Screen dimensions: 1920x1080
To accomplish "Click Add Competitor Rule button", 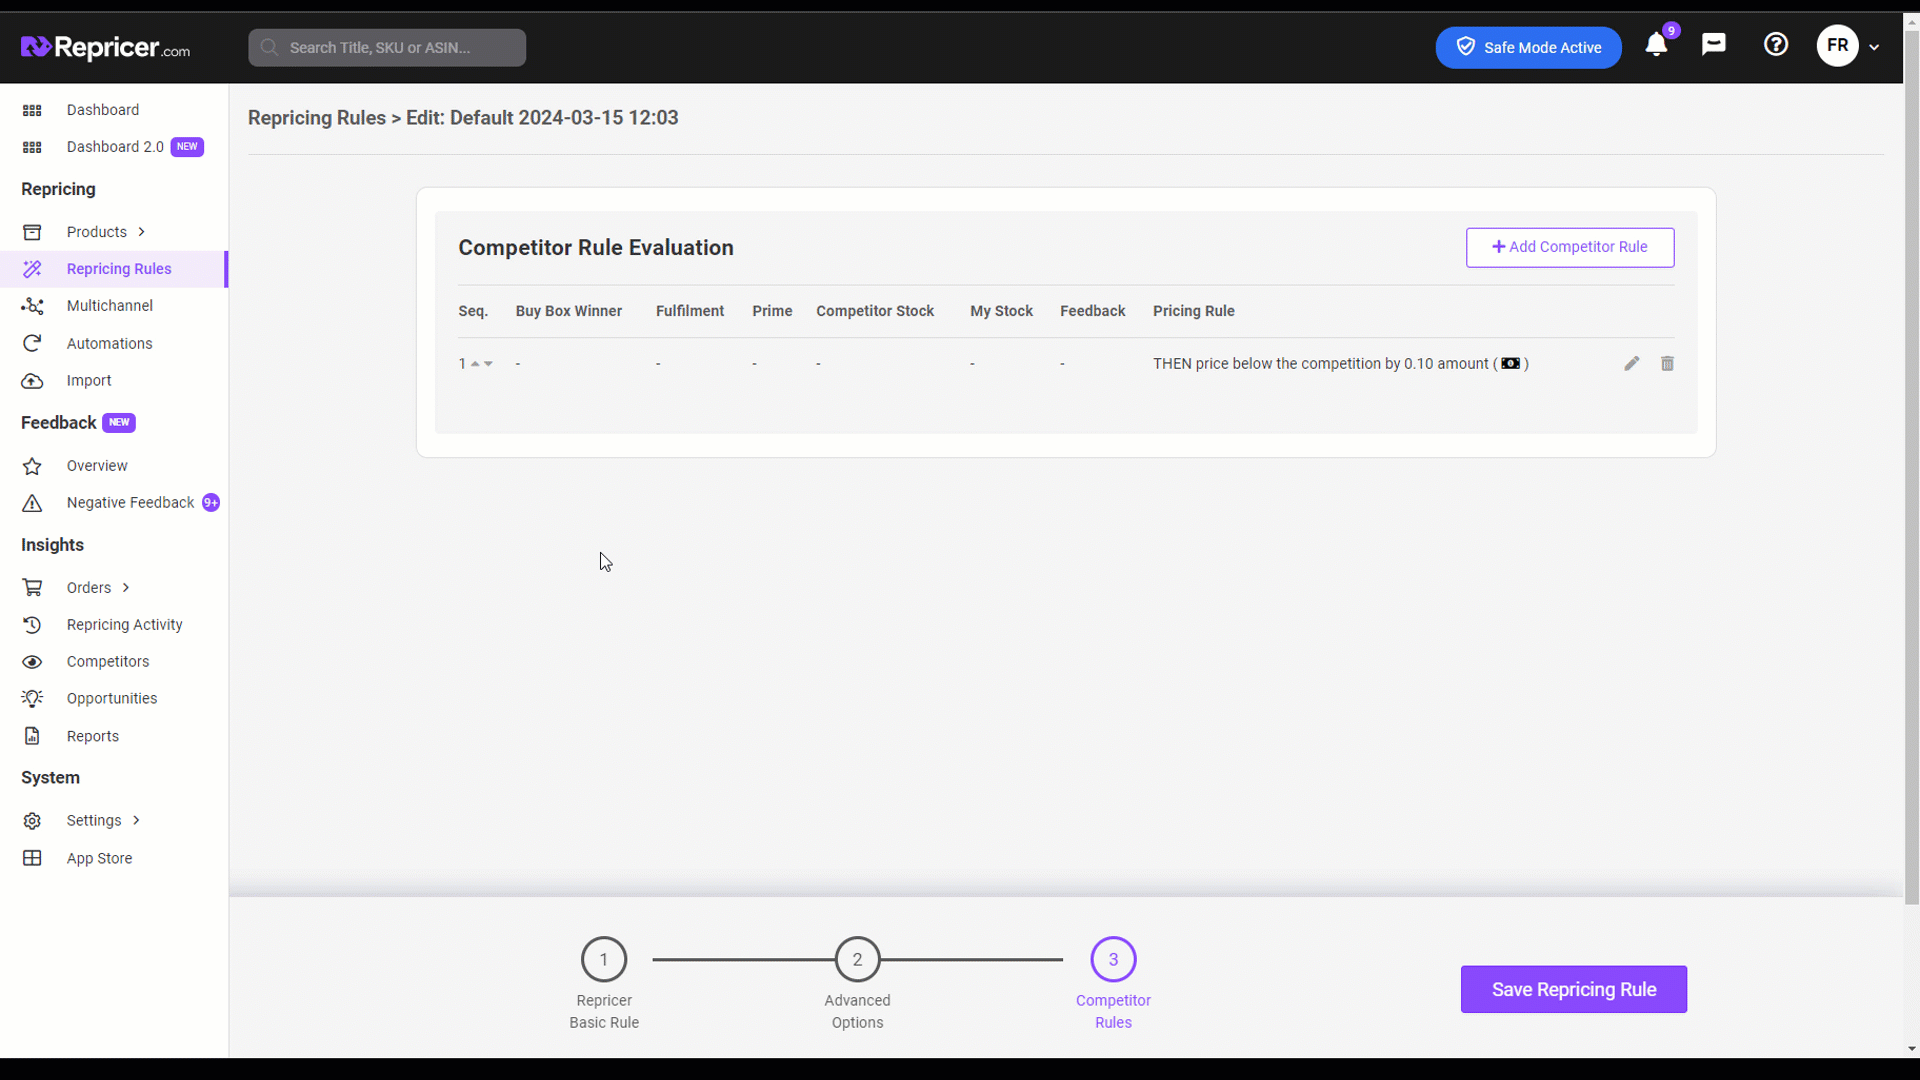I will coord(1570,247).
